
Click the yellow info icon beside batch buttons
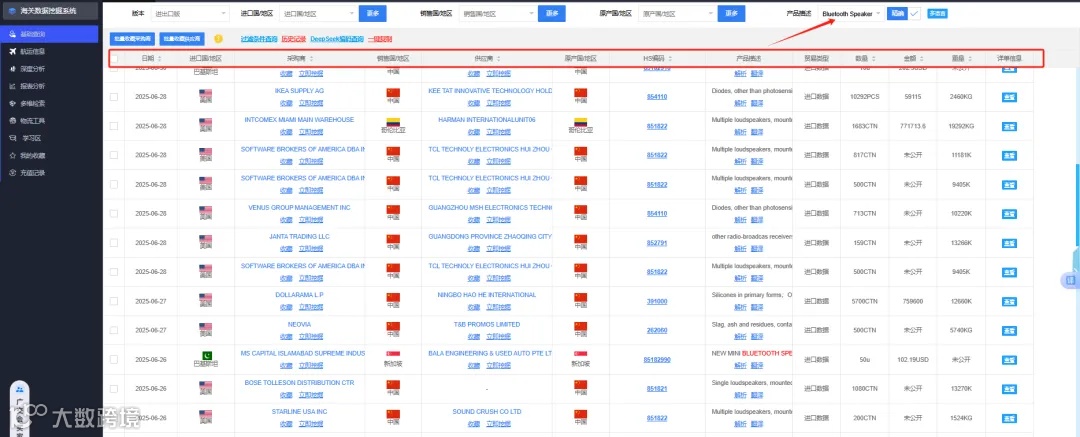point(218,39)
